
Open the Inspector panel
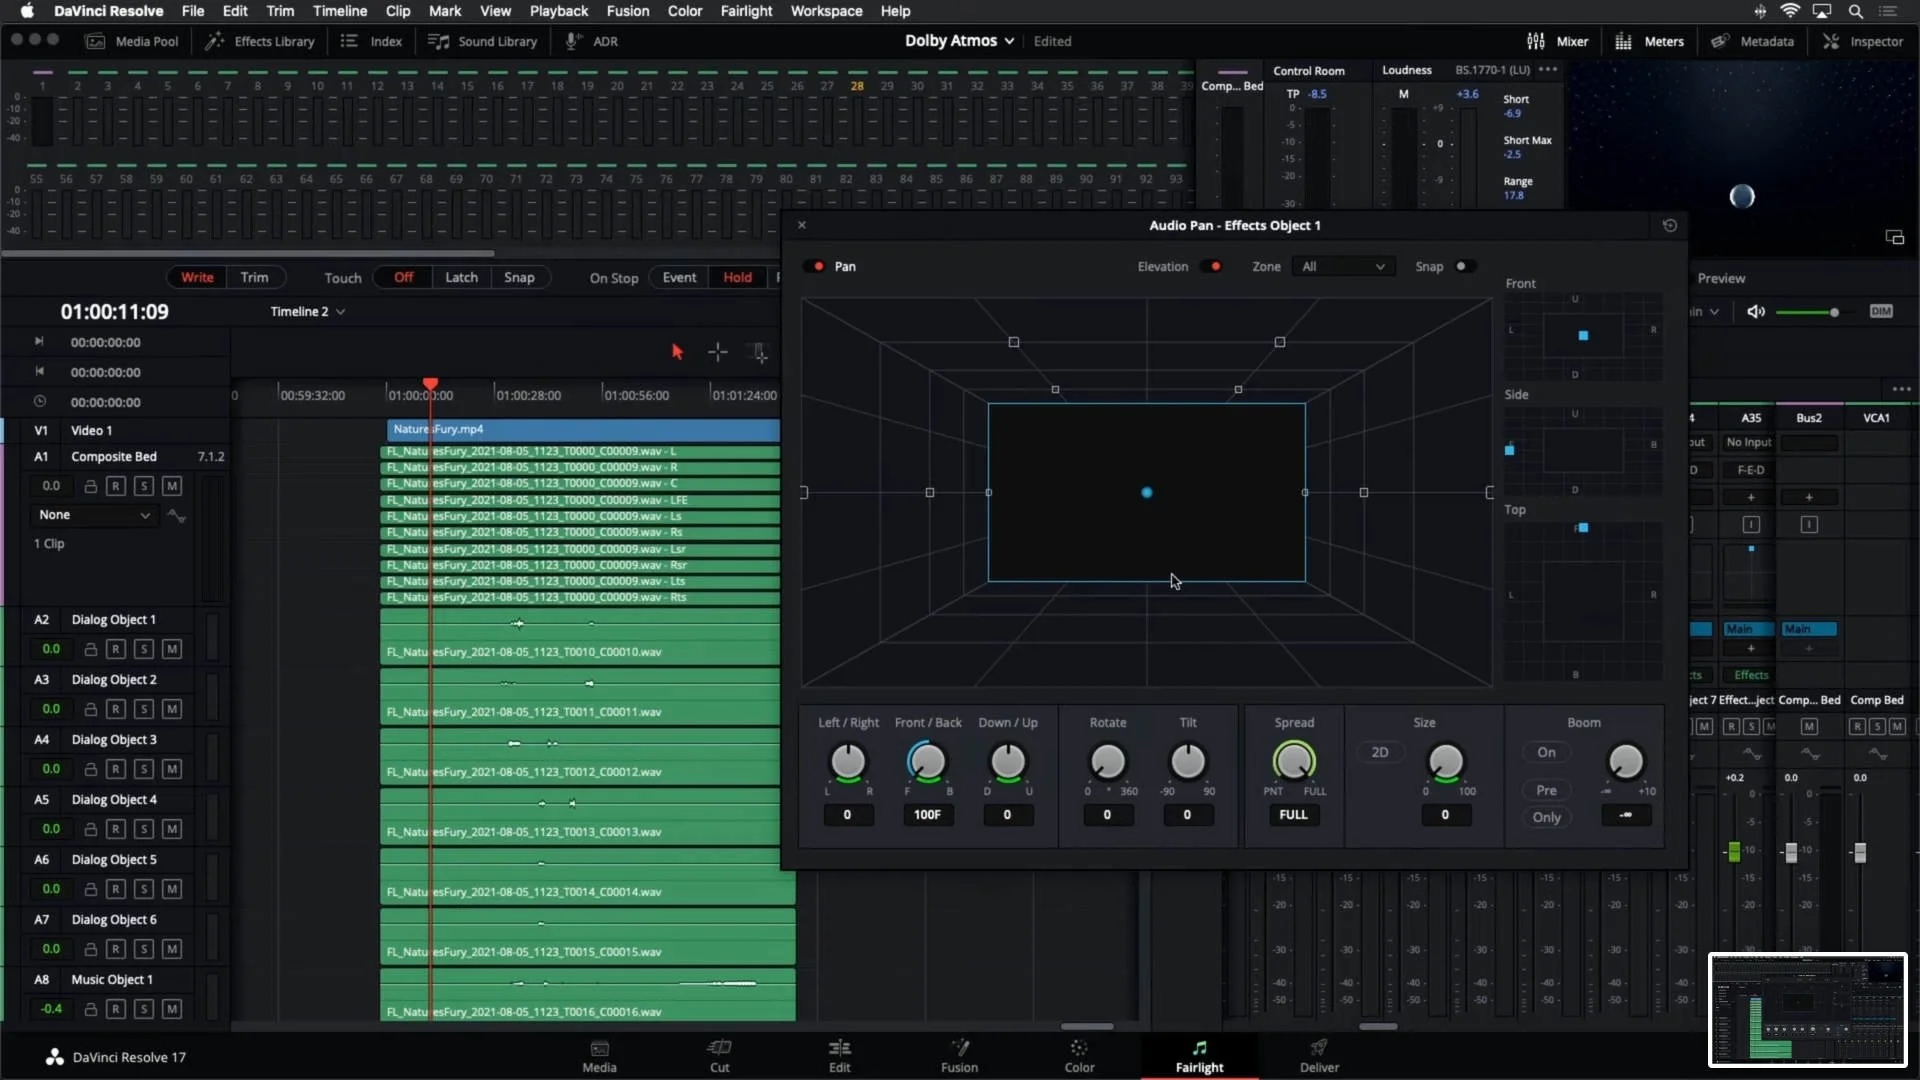pos(1863,41)
